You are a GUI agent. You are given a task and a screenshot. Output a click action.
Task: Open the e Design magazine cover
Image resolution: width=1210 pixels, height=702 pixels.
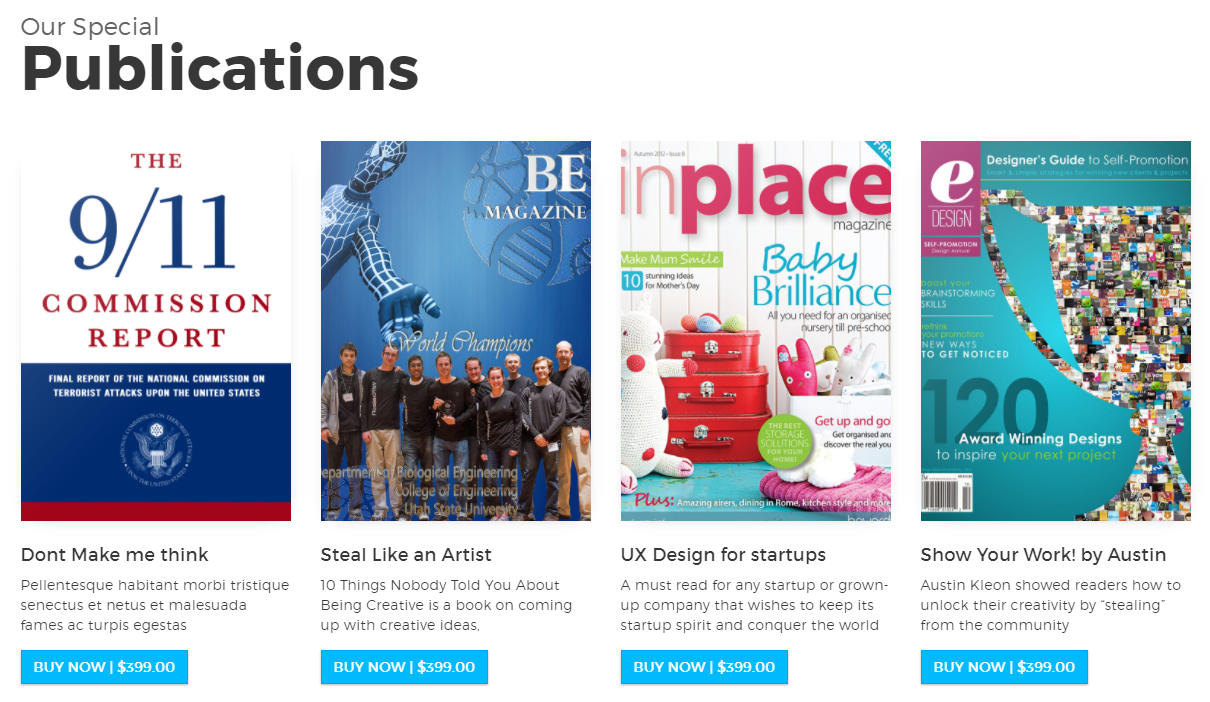(1056, 331)
